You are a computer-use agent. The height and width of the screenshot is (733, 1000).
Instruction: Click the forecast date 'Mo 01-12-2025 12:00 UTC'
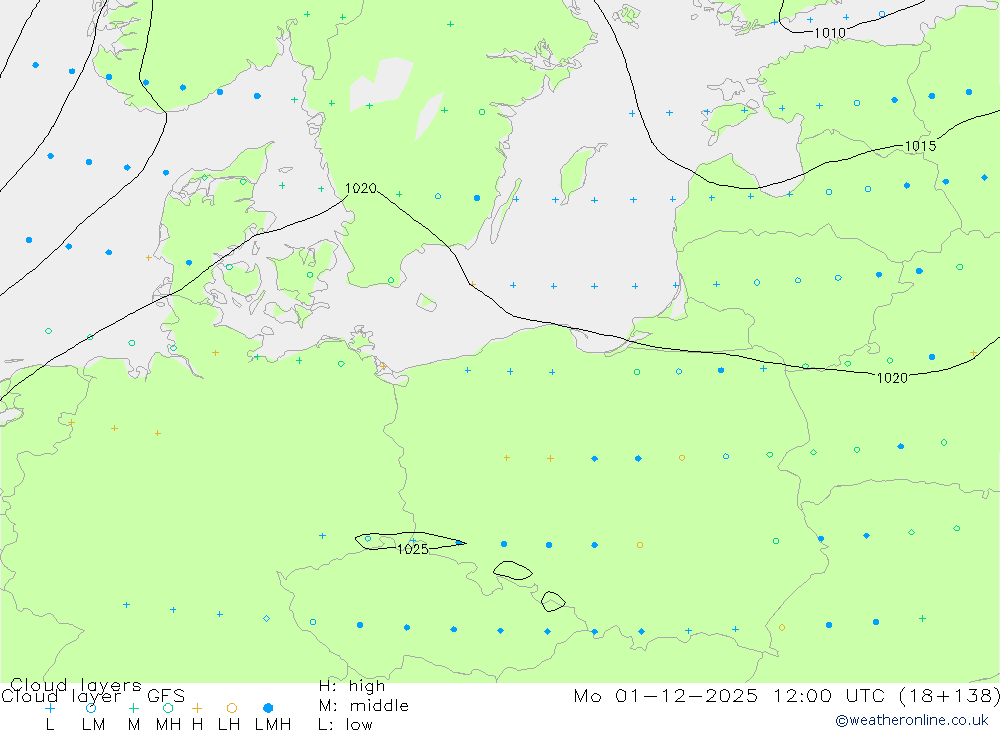[x=732, y=695]
